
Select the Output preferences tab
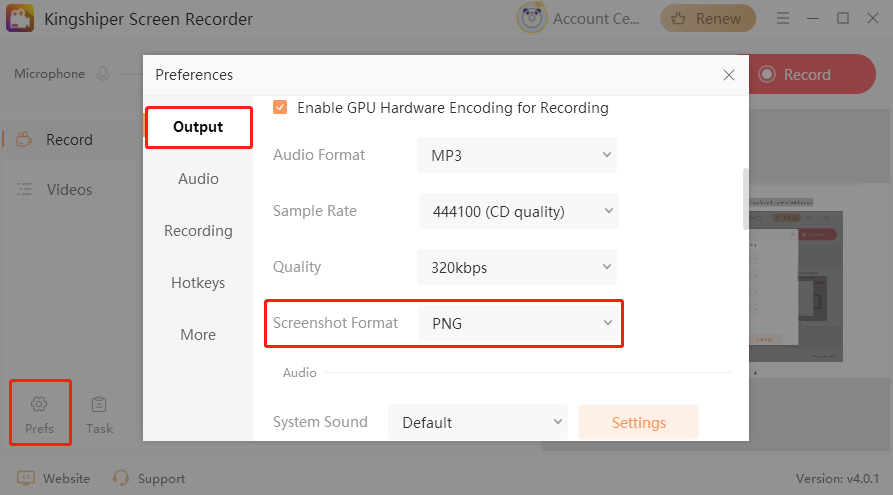[x=198, y=127]
